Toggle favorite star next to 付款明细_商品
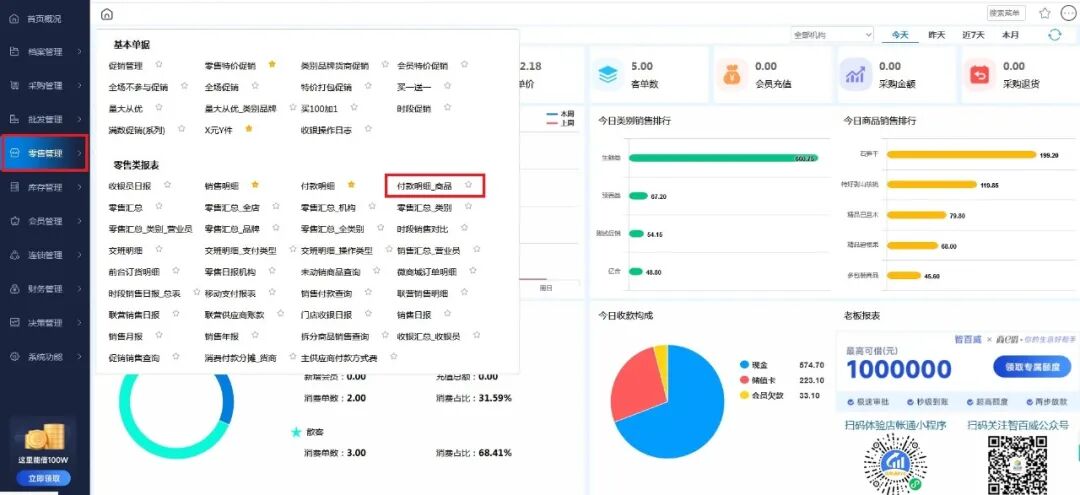The height and width of the screenshot is (495, 1080). tap(467, 186)
